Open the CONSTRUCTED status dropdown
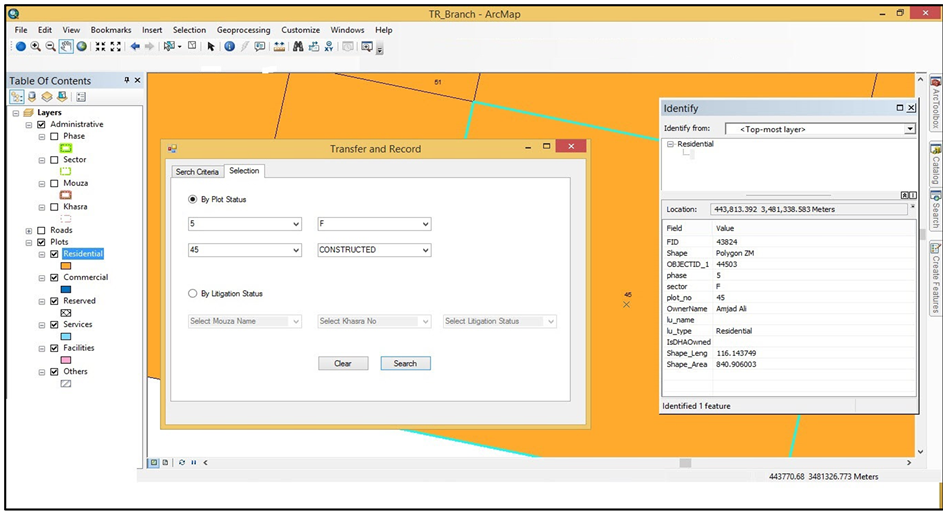943x512 pixels. click(x=425, y=250)
